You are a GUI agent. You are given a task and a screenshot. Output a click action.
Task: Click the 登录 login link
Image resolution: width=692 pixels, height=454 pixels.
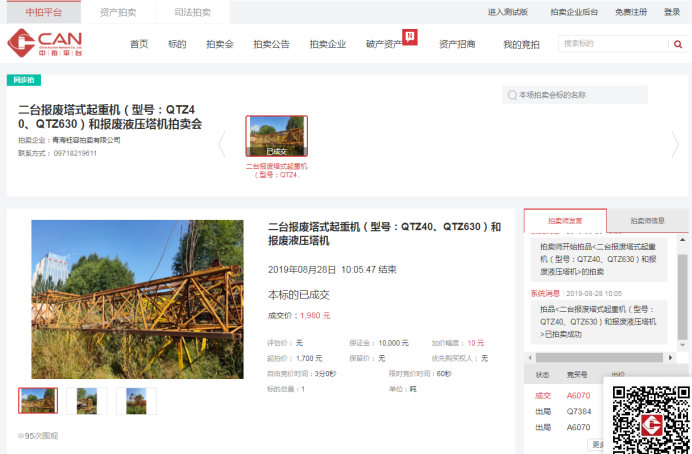pyautogui.click(x=672, y=12)
